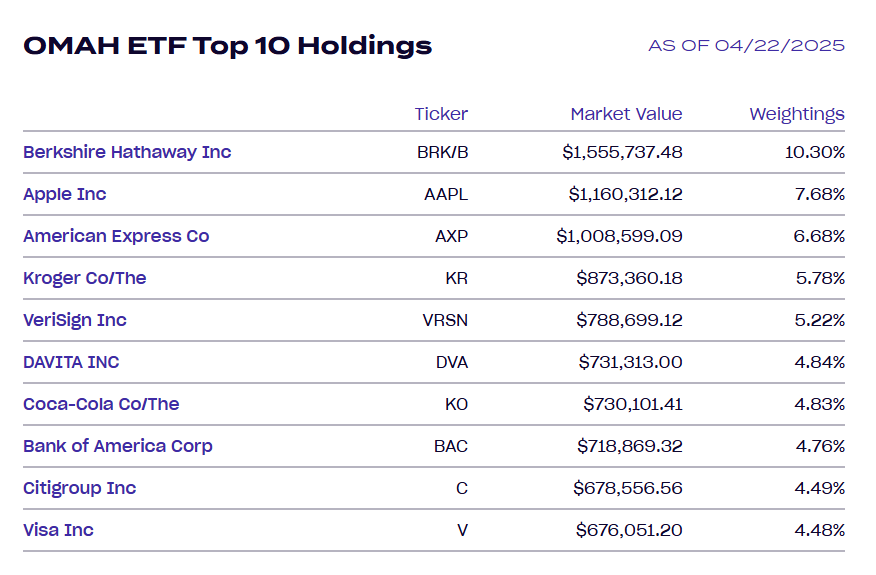
Task: Click the OMAH ETF Top 10 Holdings heading
Action: pyautogui.click(x=228, y=46)
